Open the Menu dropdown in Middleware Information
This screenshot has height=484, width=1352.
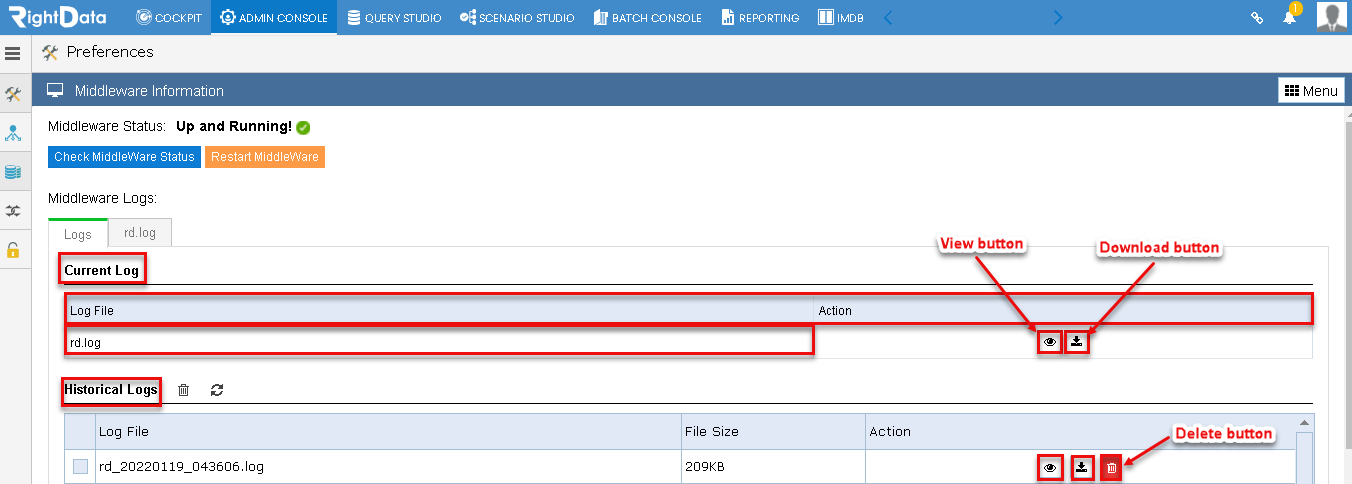pyautogui.click(x=1311, y=90)
